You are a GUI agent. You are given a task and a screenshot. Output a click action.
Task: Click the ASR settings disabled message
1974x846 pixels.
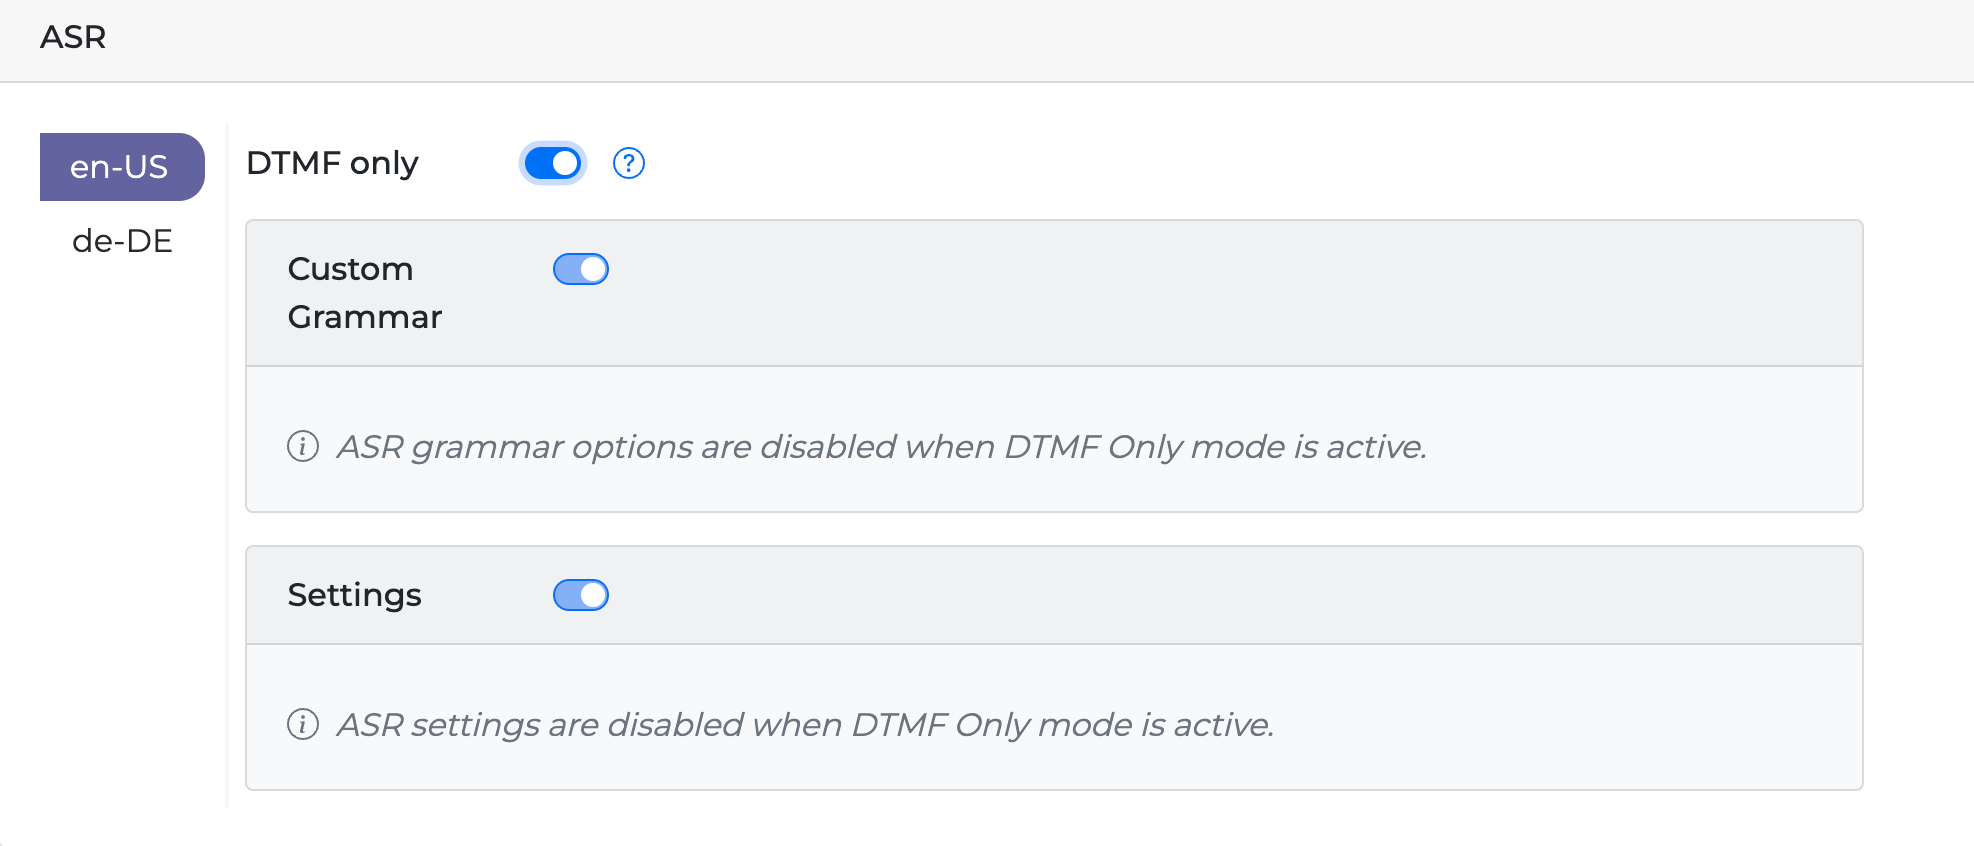point(805,724)
